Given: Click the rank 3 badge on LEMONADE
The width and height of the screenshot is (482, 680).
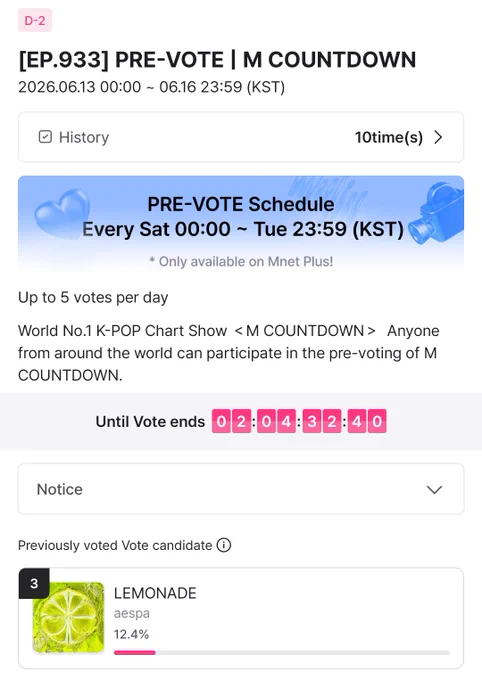Looking at the screenshot, I should point(34,583).
